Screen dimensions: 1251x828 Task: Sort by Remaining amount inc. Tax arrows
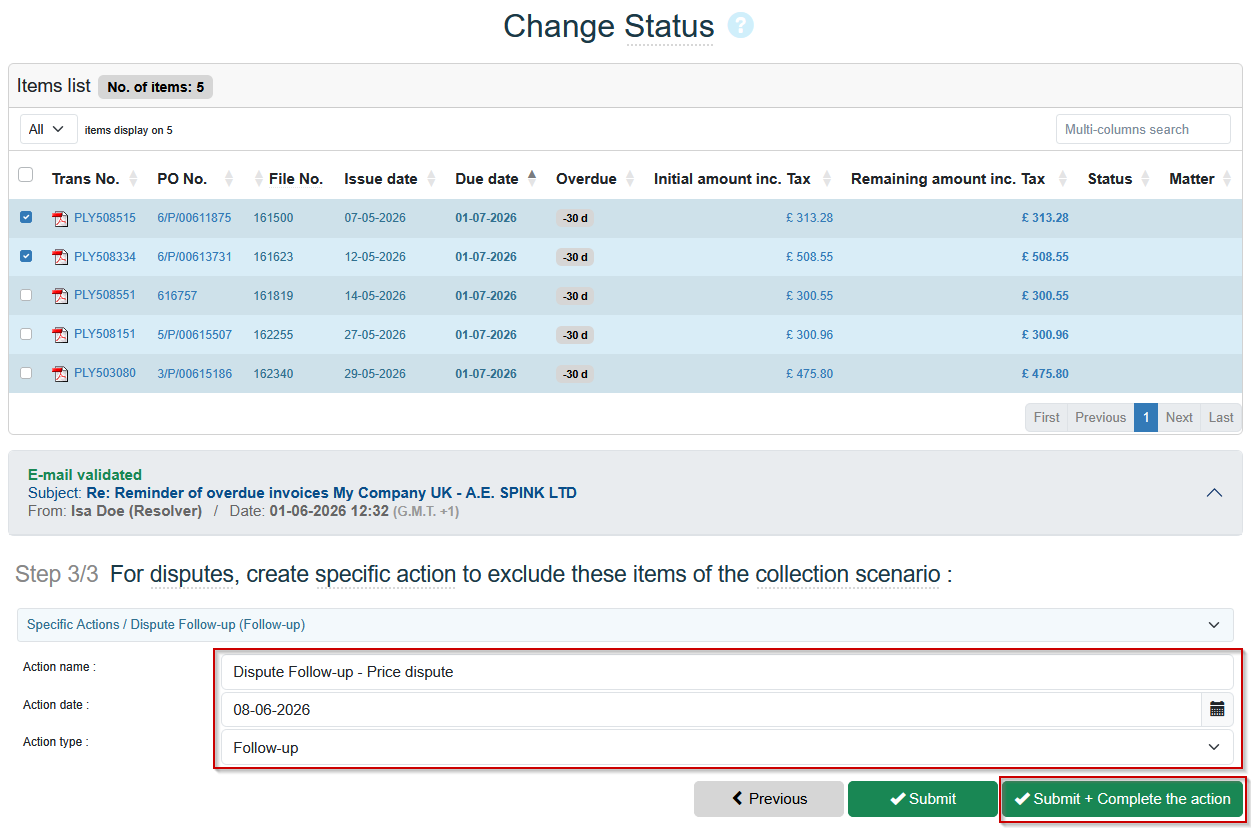(x=1061, y=179)
